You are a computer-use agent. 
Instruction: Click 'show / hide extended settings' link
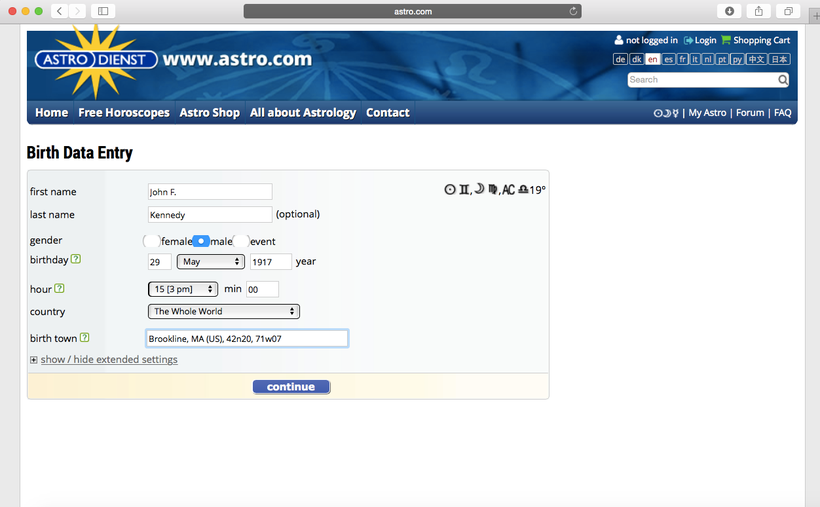click(109, 359)
